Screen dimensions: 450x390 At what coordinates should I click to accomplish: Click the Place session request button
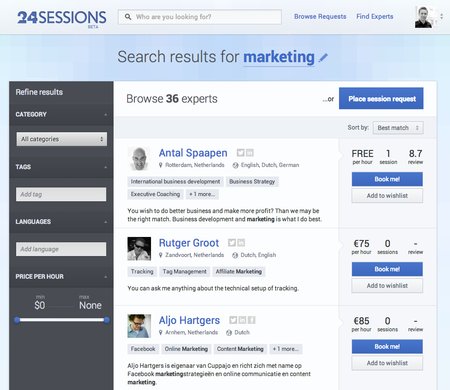[x=381, y=98]
